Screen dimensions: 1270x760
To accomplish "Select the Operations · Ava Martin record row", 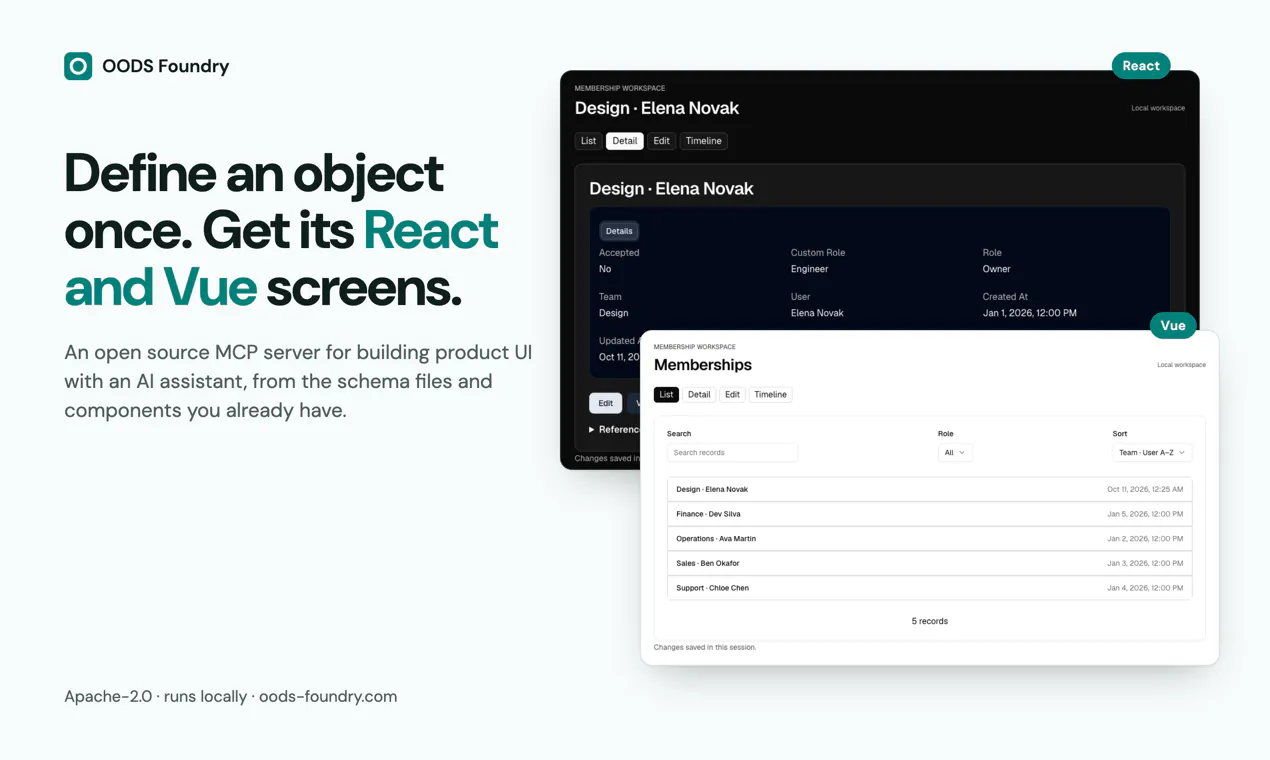I will point(929,539).
